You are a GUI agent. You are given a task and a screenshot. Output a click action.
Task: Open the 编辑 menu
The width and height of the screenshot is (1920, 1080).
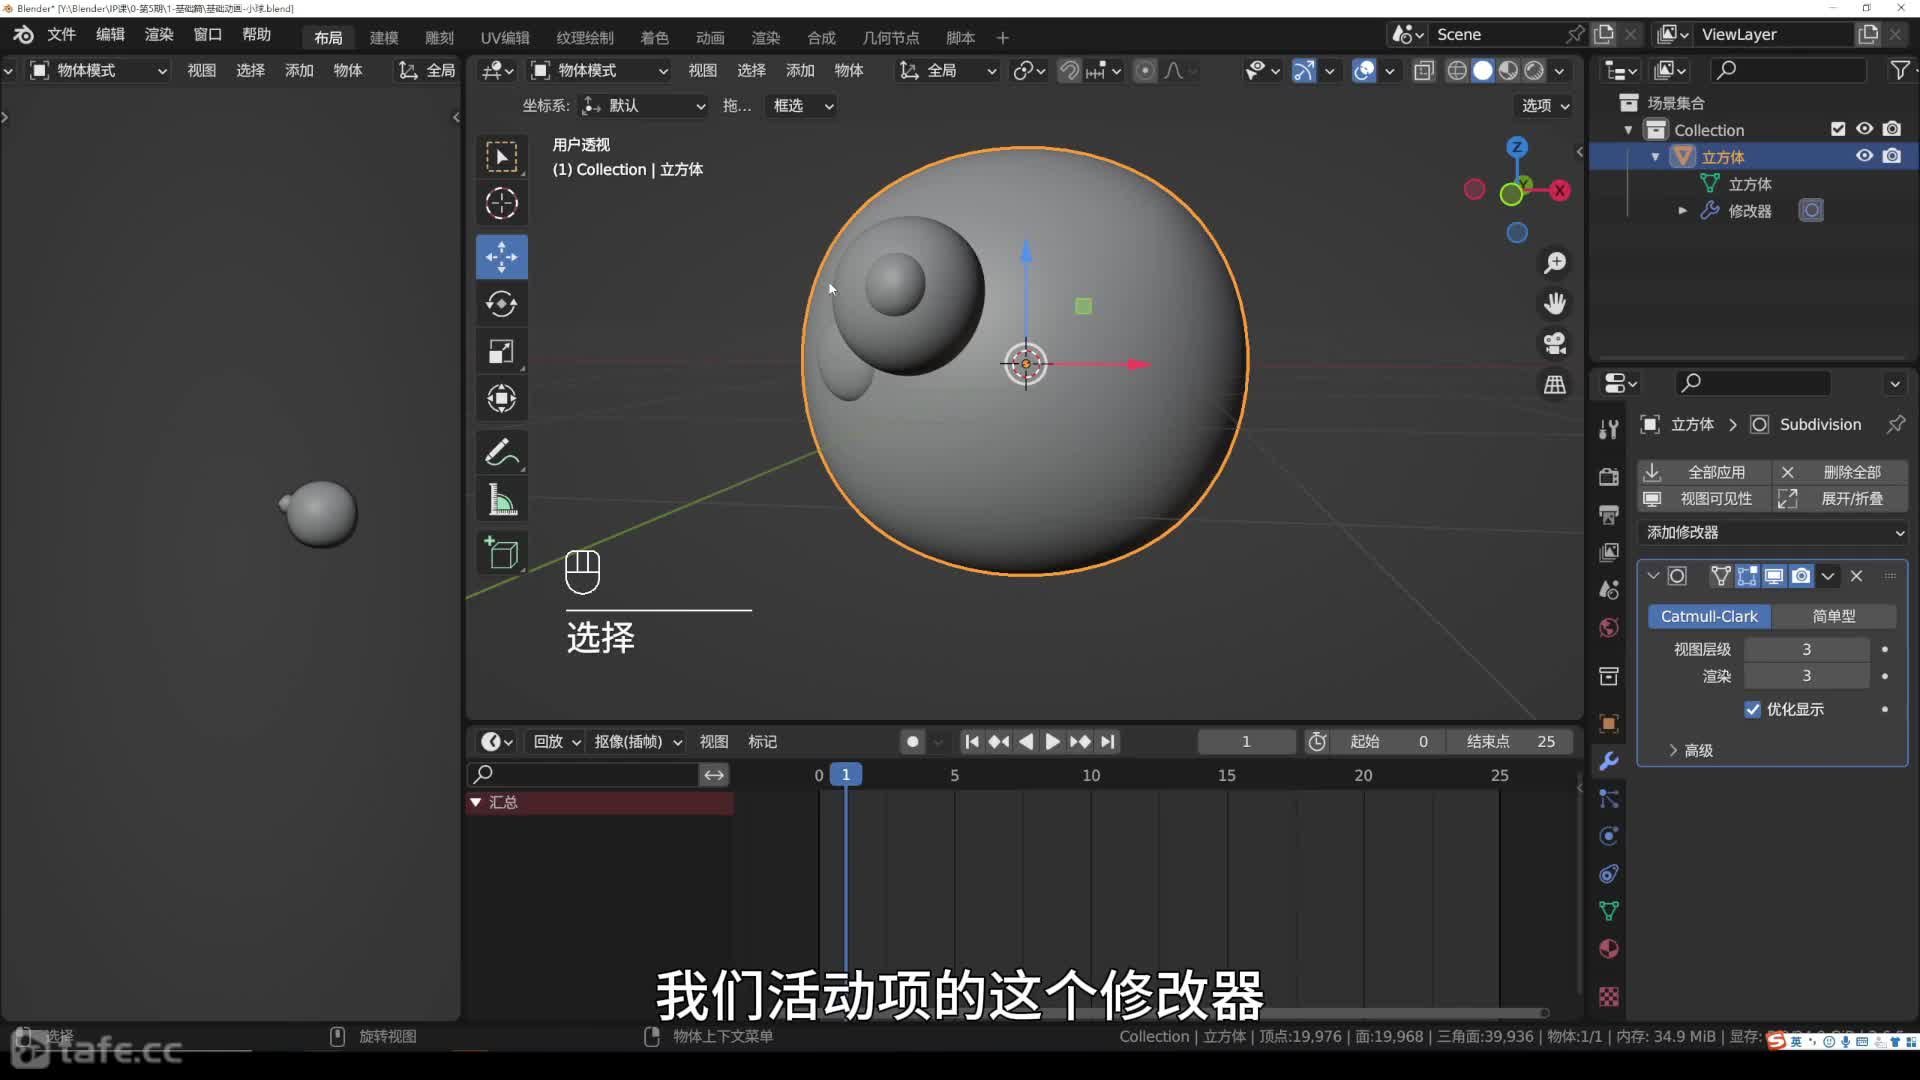110,35
